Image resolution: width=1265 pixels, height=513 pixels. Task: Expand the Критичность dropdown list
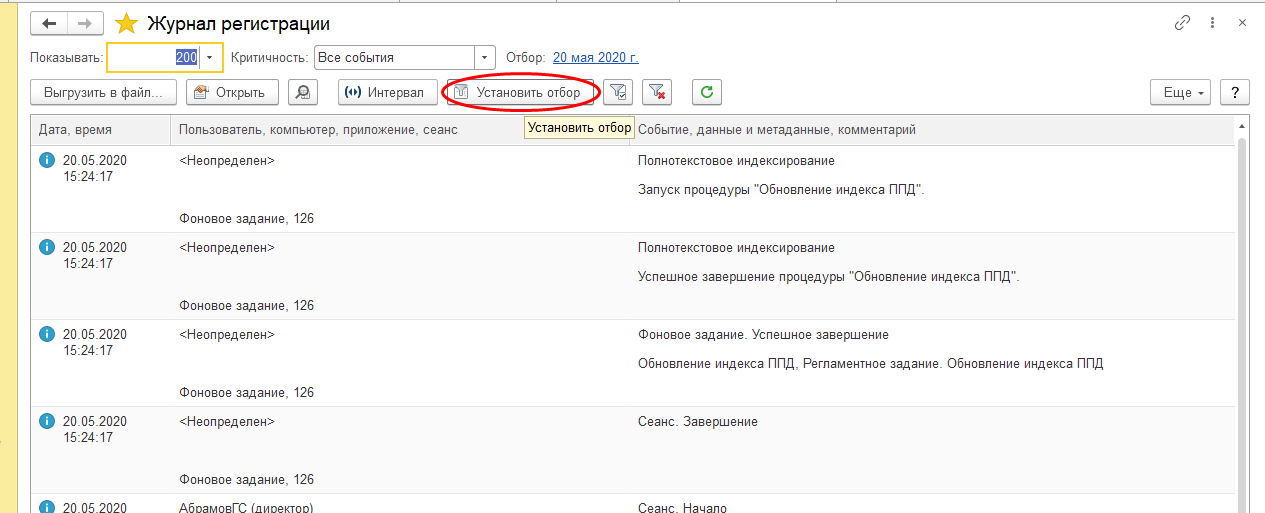coord(484,58)
